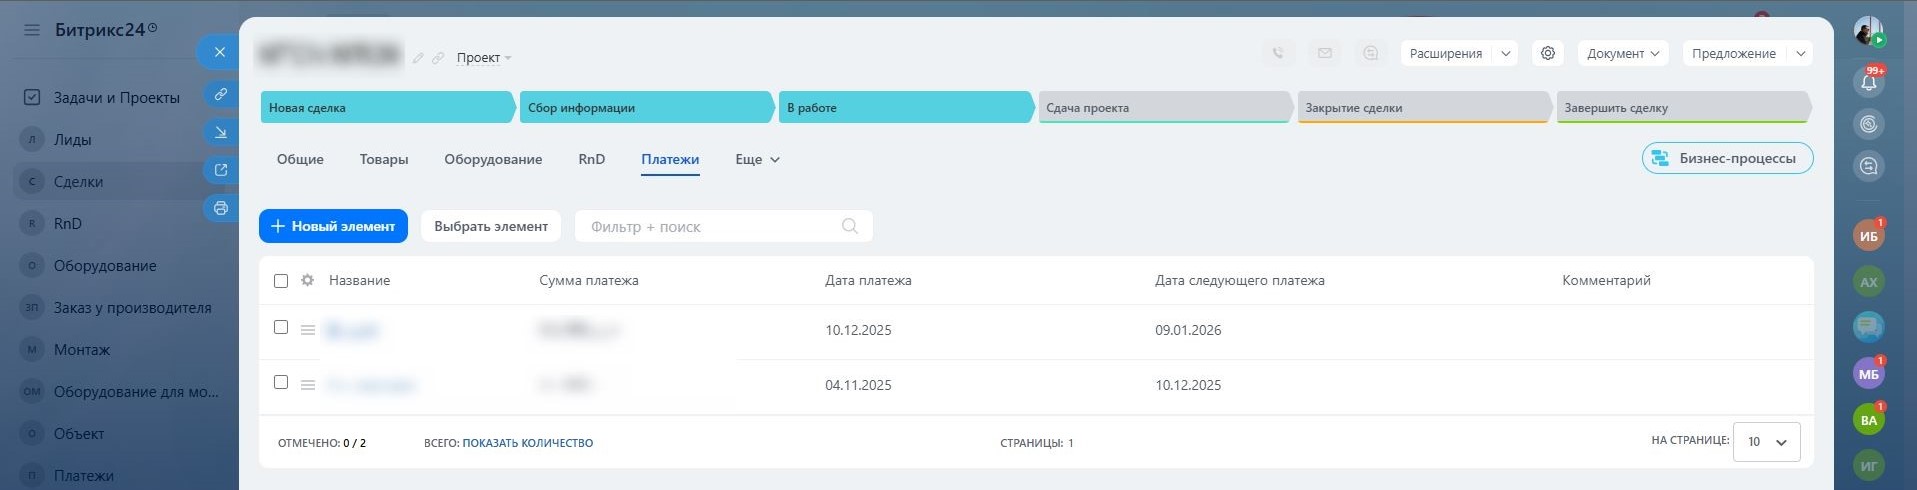This screenshot has width=1917, height=490.
Task: Open the settings gear in deal header
Action: tap(1548, 54)
